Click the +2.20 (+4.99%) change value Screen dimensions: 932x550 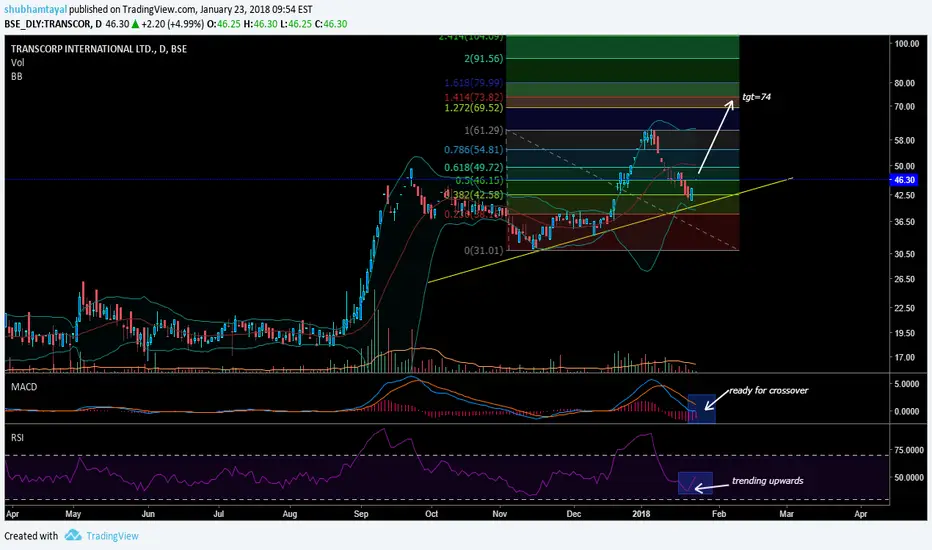click(172, 24)
